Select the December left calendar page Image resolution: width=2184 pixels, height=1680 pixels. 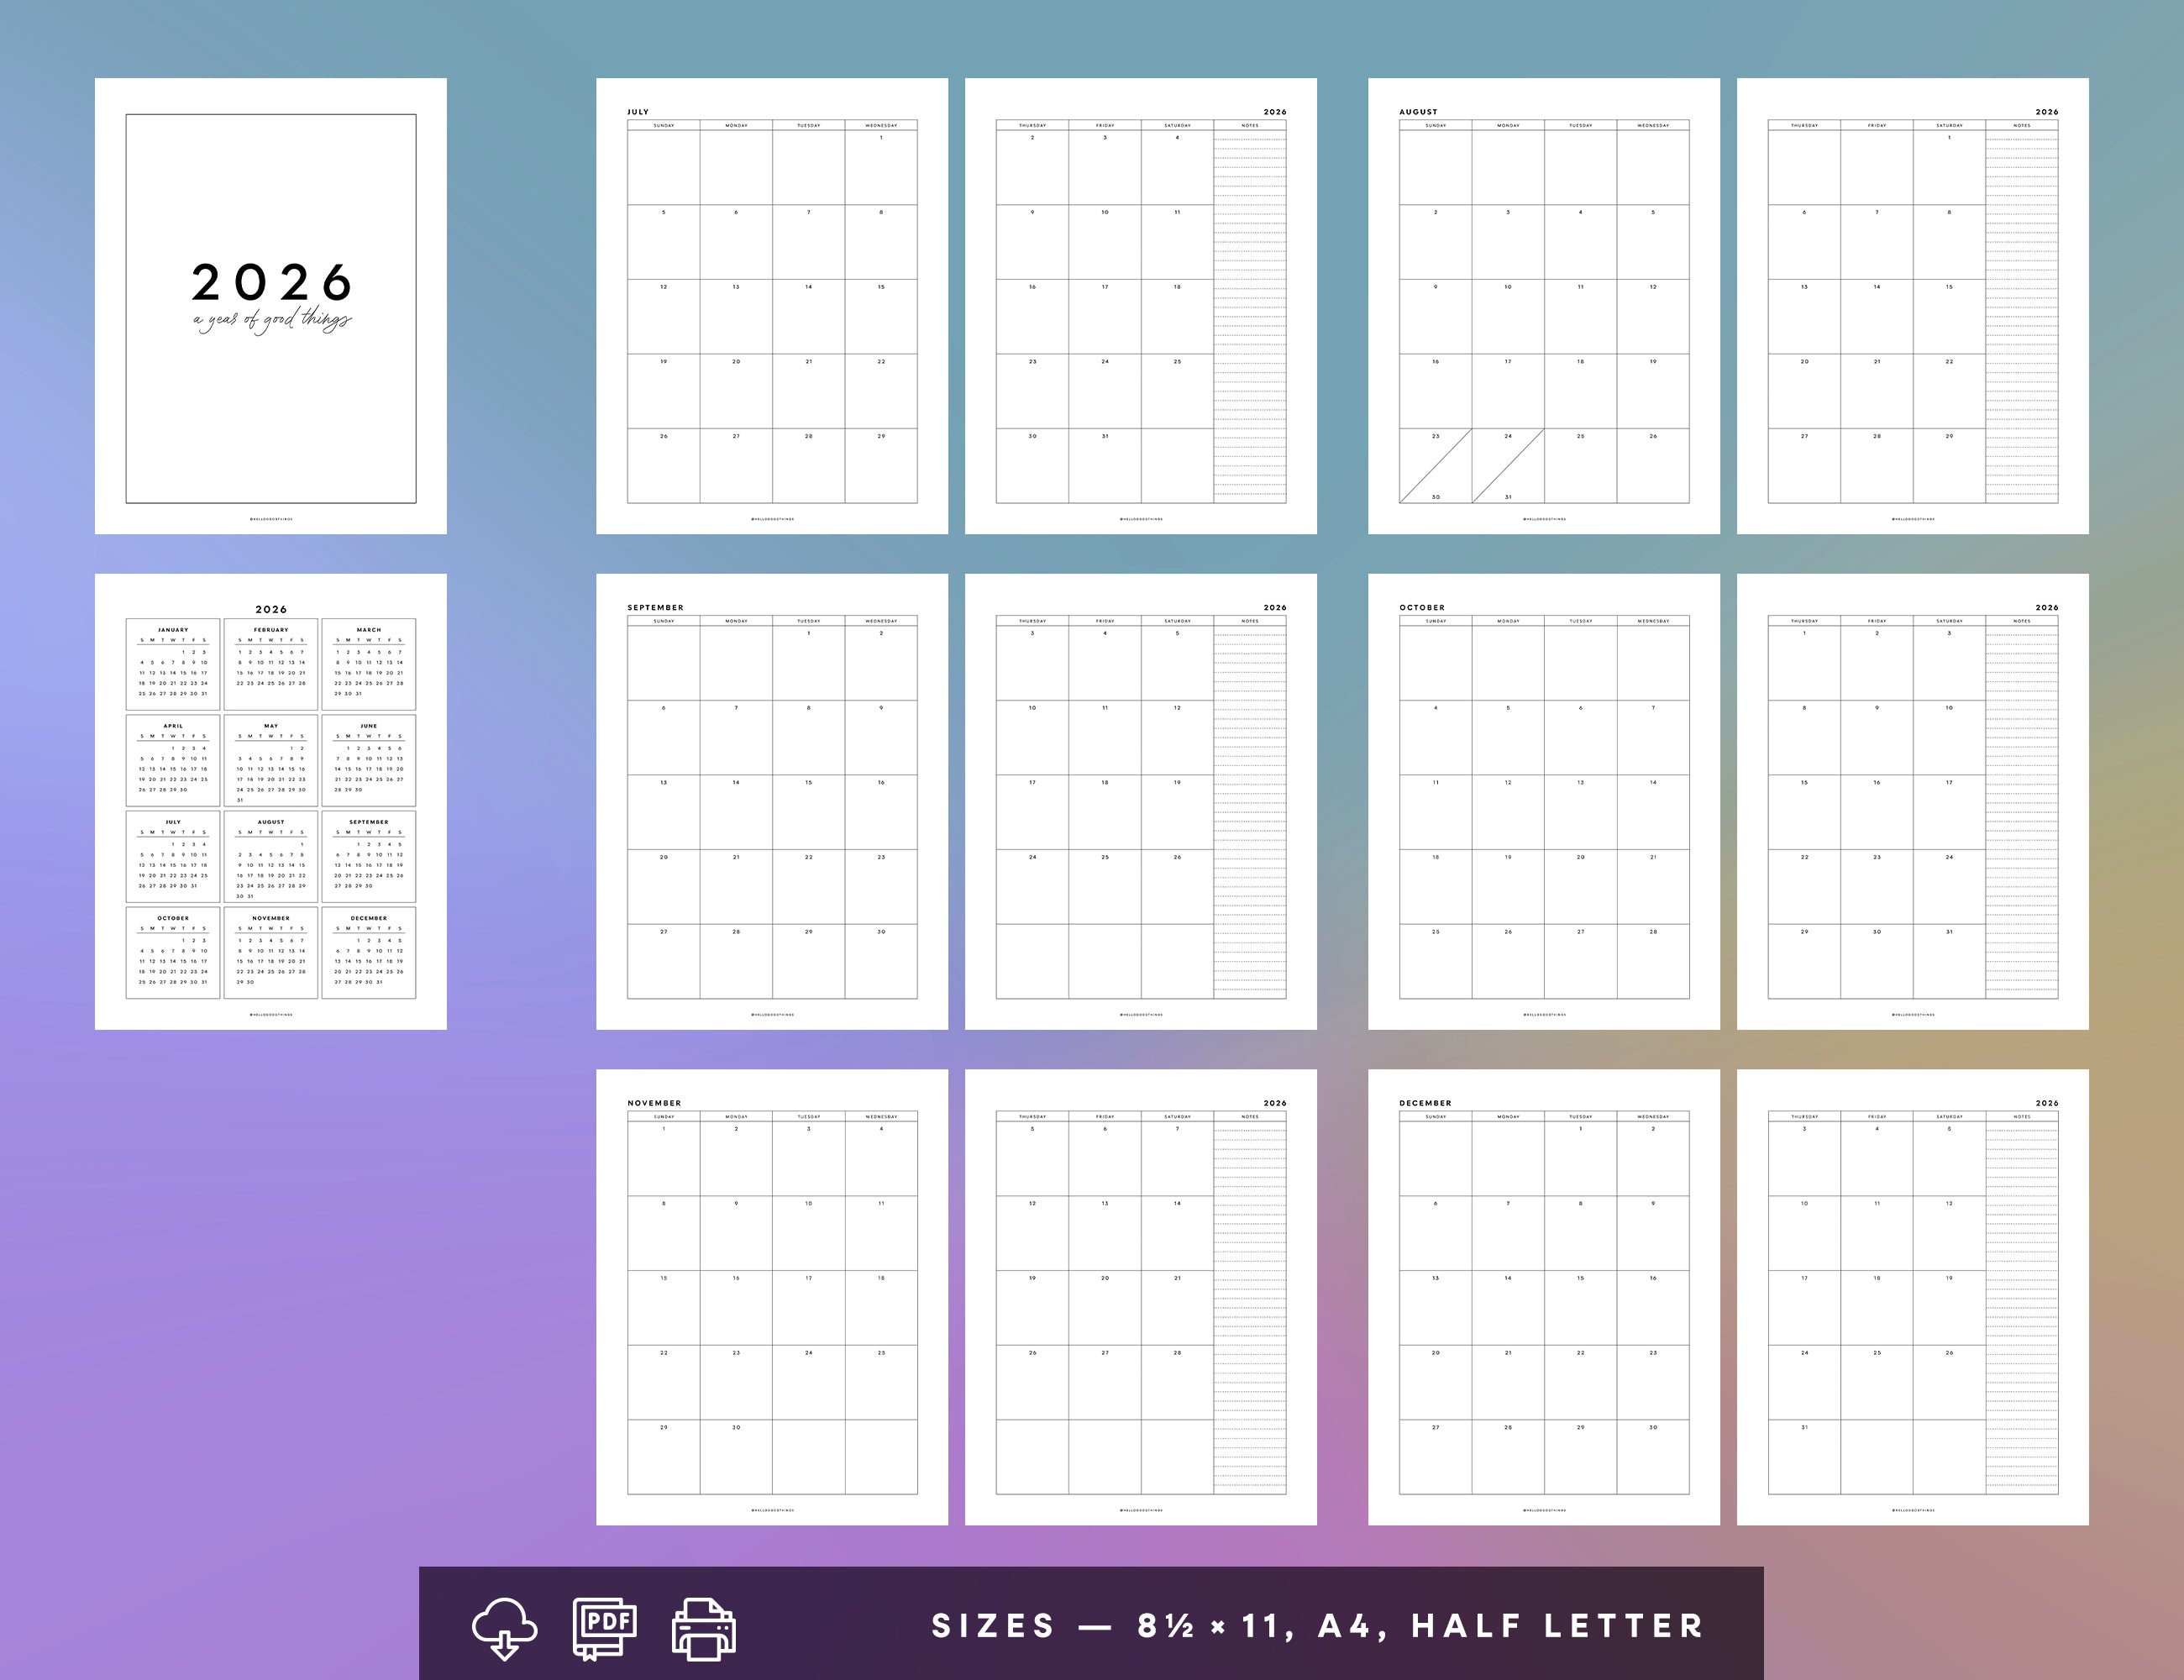tap(1543, 1297)
